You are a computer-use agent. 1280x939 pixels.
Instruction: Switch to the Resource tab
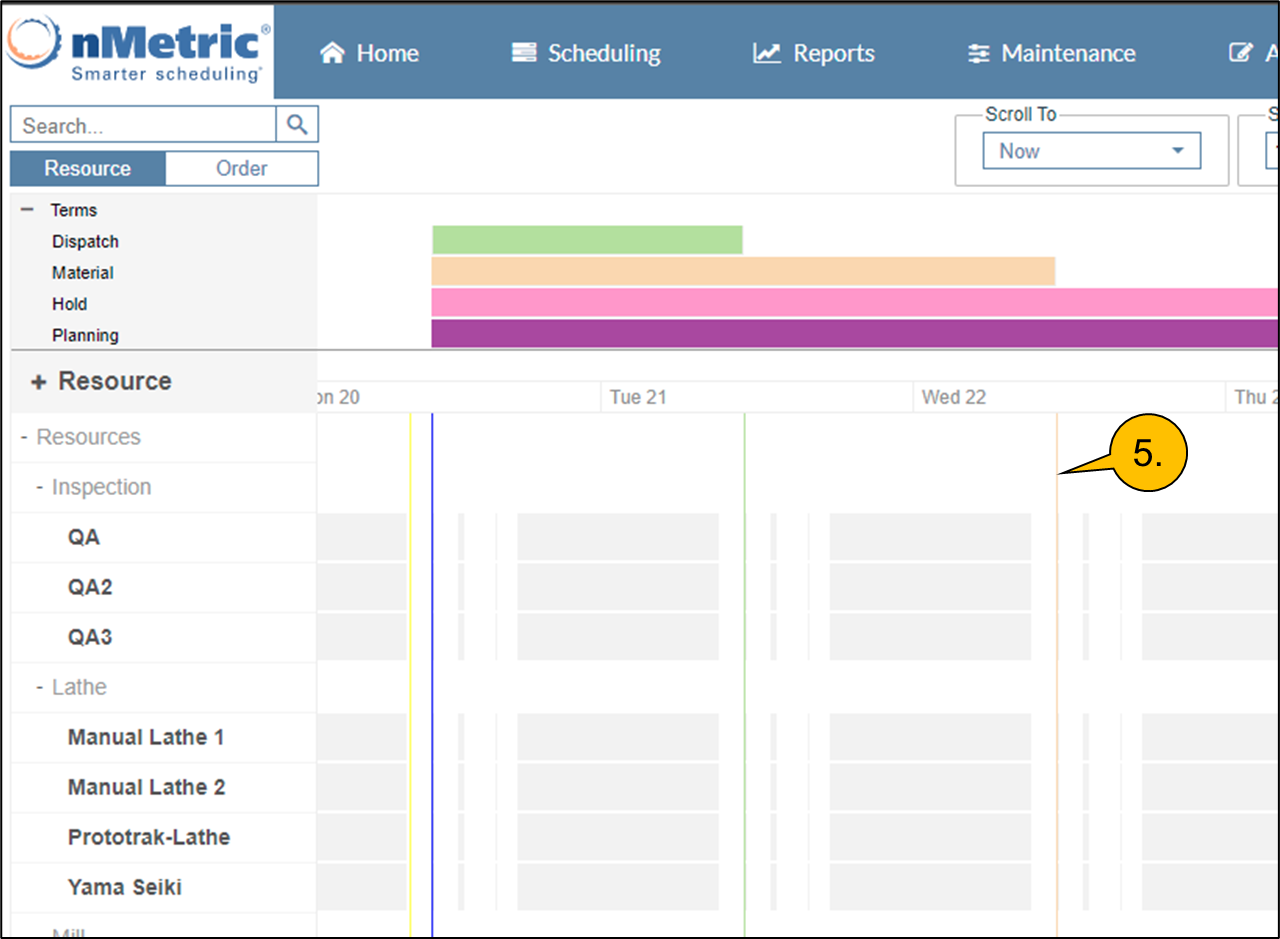pos(88,168)
